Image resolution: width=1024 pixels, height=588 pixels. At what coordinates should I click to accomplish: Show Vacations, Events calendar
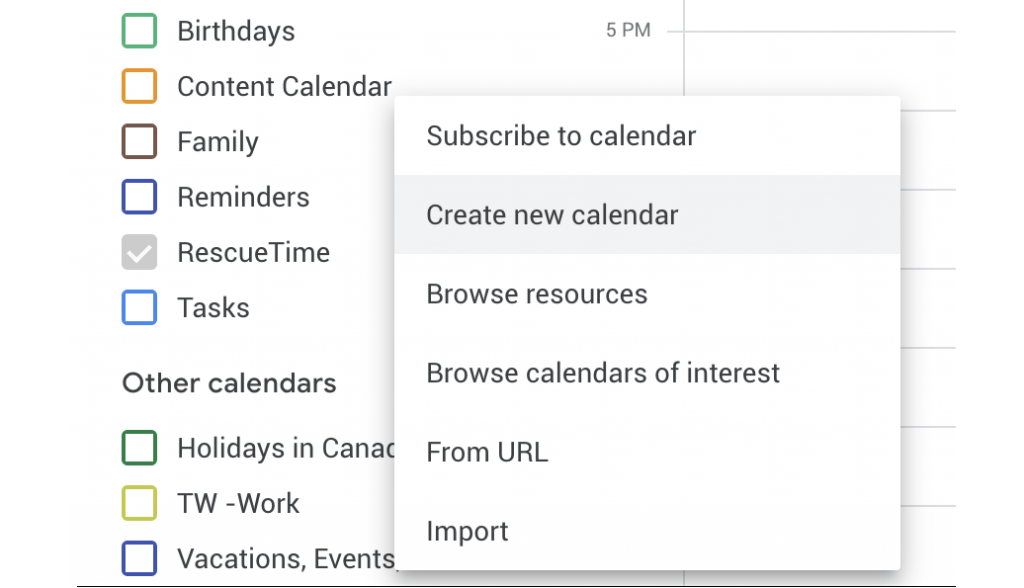point(139,558)
